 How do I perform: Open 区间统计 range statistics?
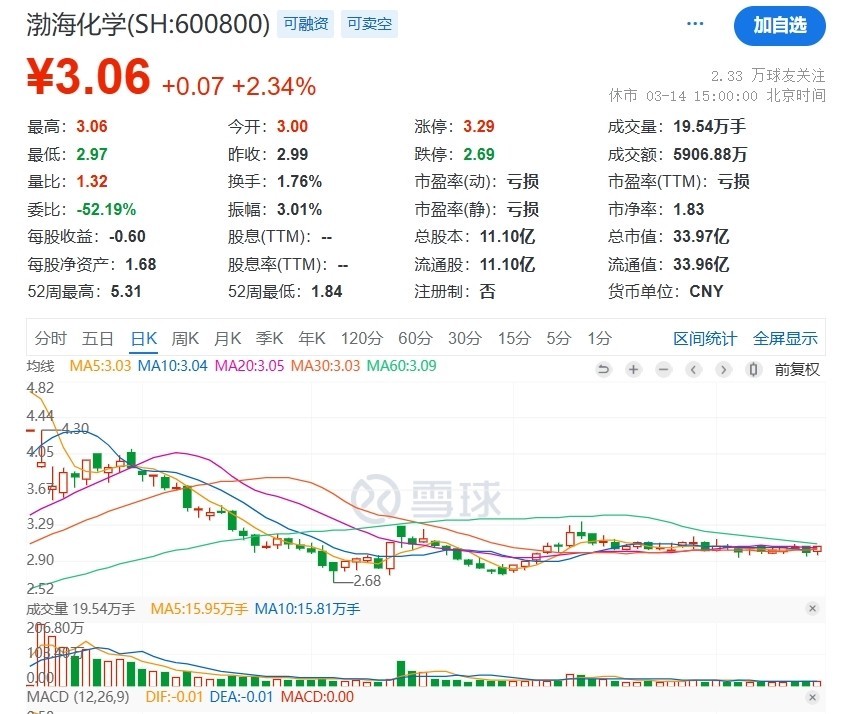(705, 339)
